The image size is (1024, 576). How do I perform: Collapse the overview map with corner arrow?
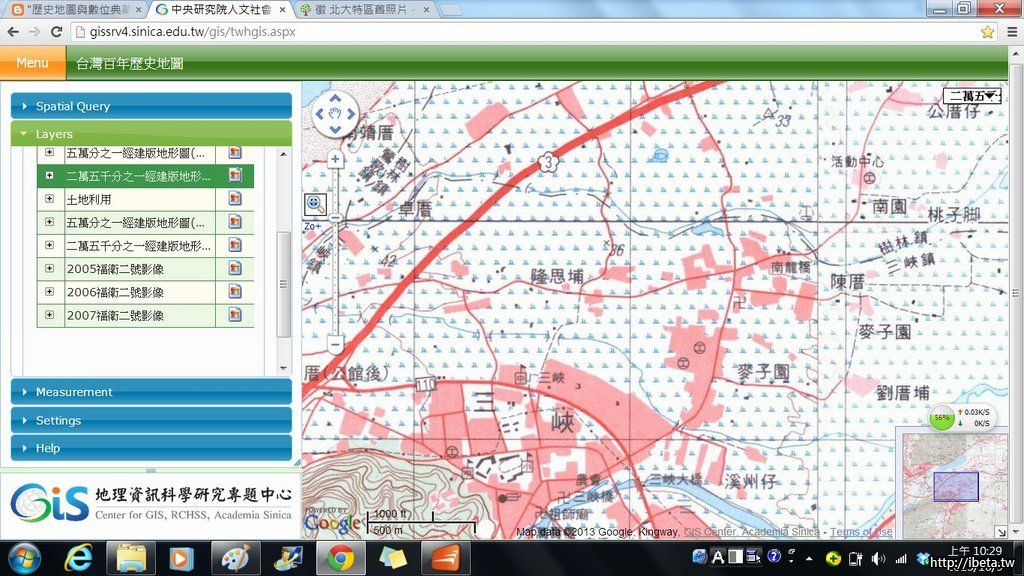point(1000,533)
